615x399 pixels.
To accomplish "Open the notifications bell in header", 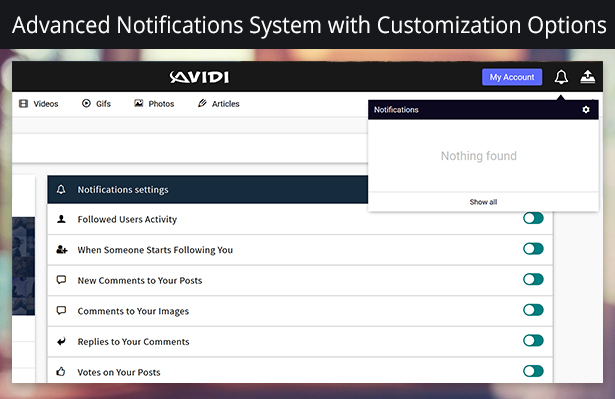I will tap(561, 77).
